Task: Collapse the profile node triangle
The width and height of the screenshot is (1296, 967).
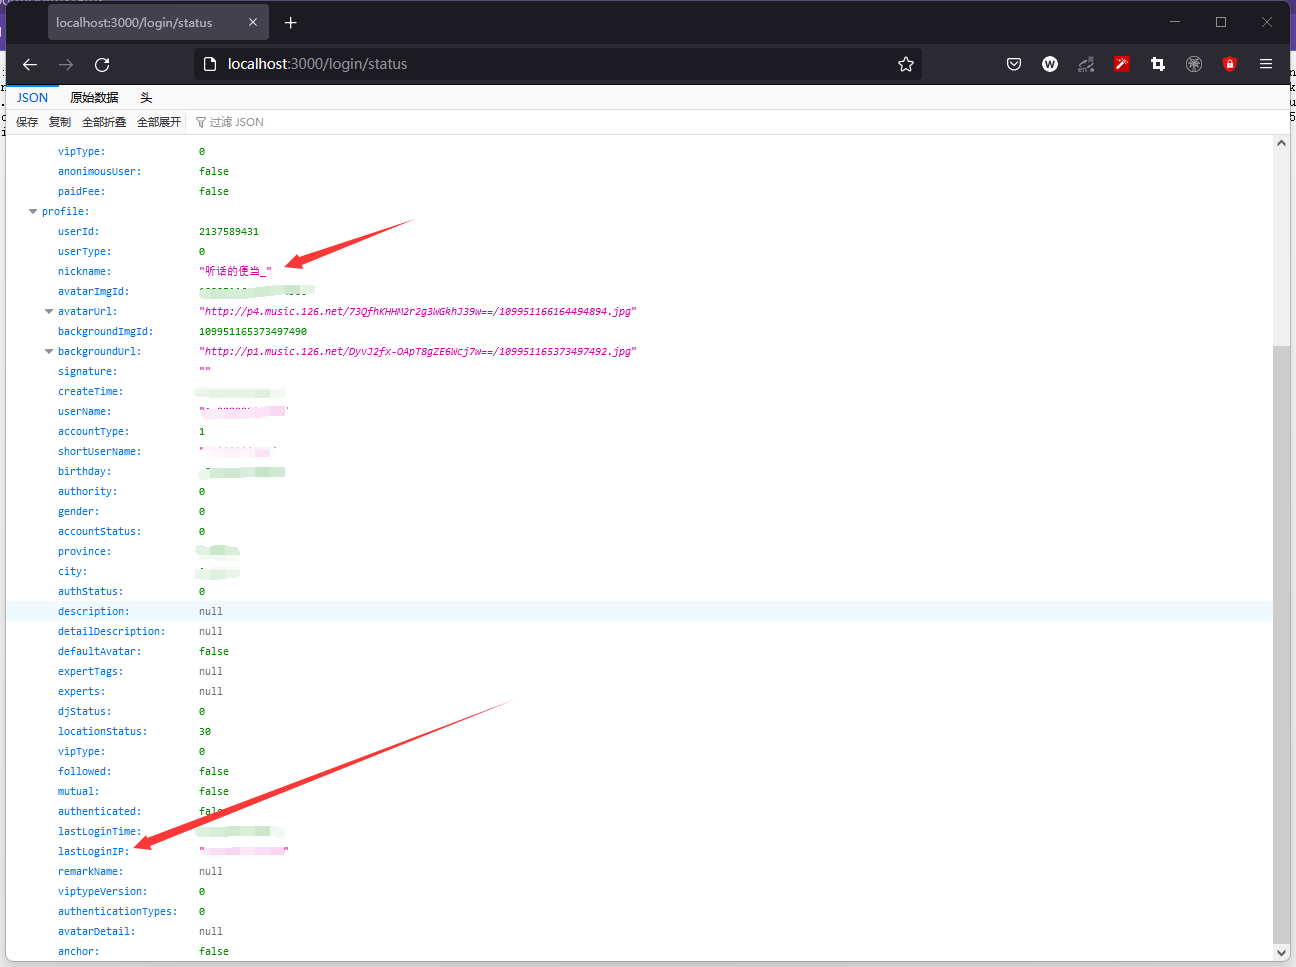Action: pos(33,212)
